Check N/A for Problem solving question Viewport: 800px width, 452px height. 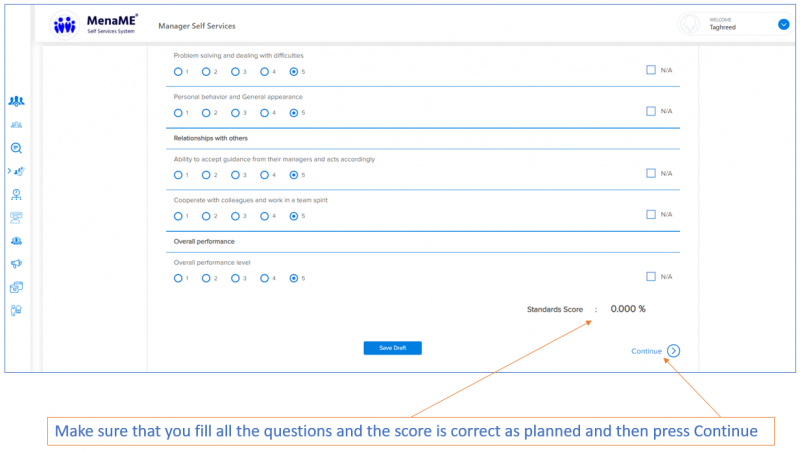651,70
